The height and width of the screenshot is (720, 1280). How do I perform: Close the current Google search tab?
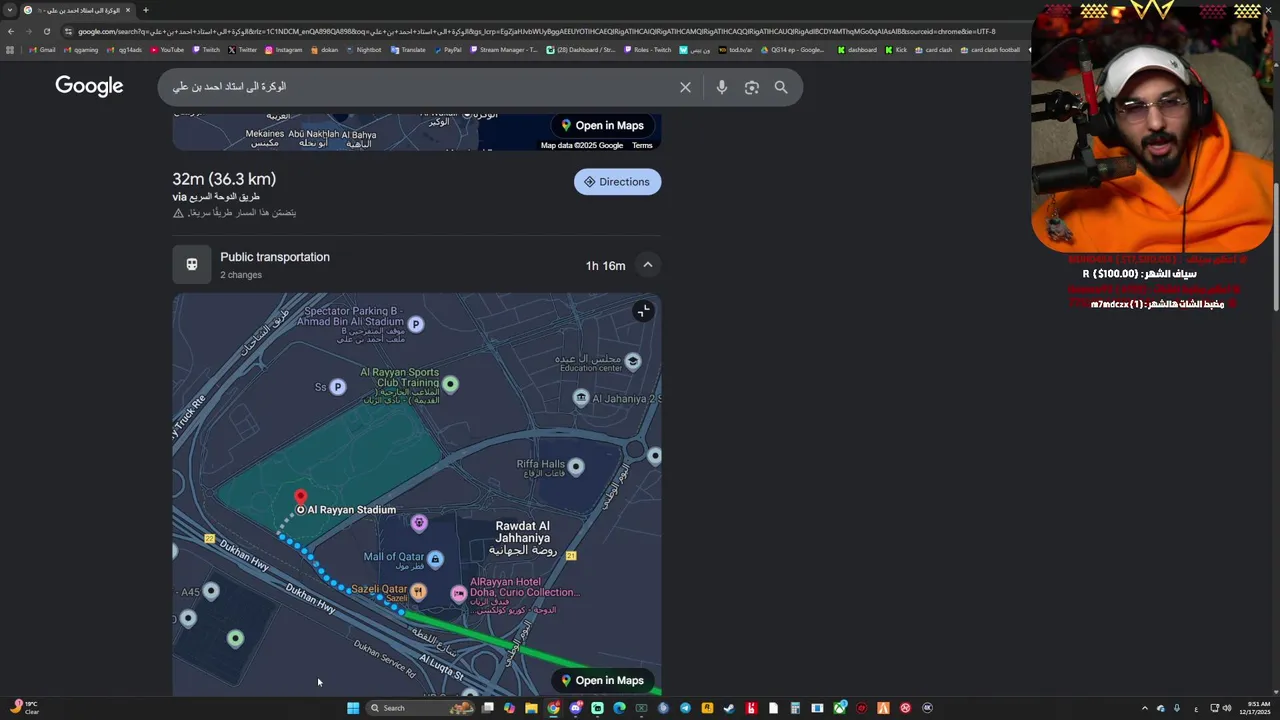click(x=128, y=10)
